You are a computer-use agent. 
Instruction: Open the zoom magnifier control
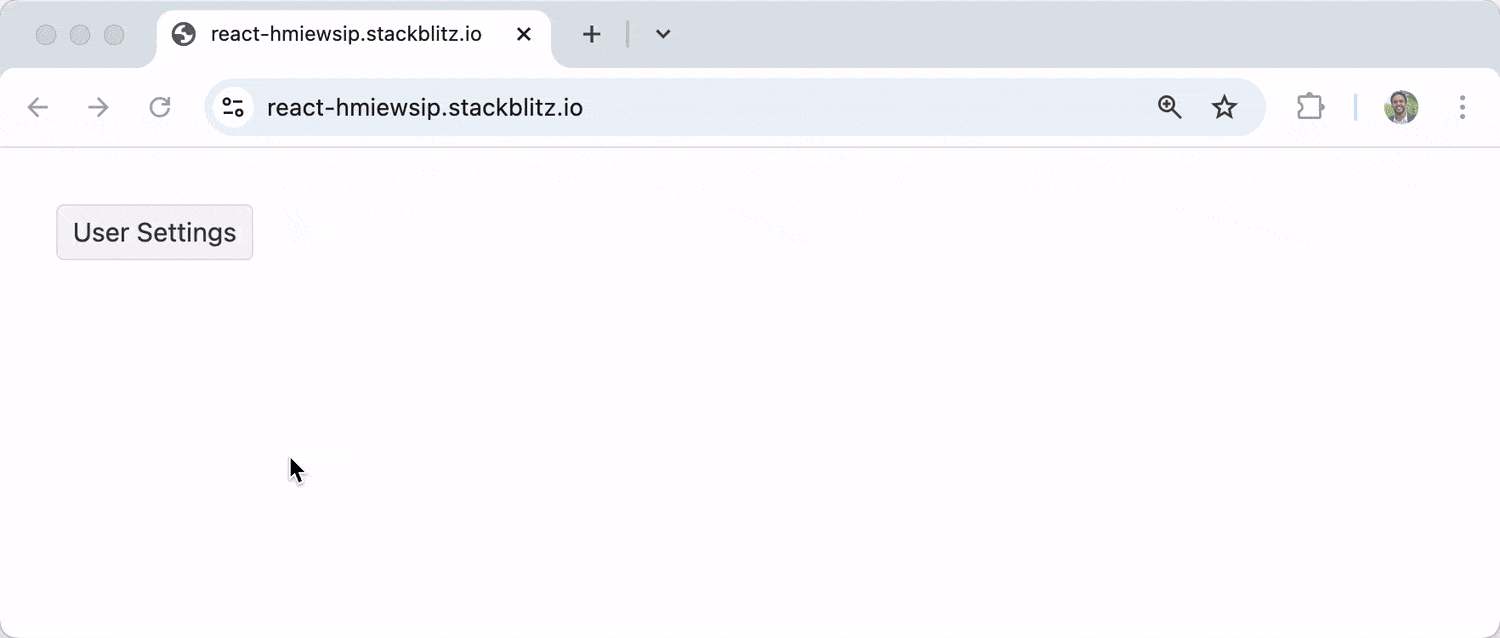1169,107
